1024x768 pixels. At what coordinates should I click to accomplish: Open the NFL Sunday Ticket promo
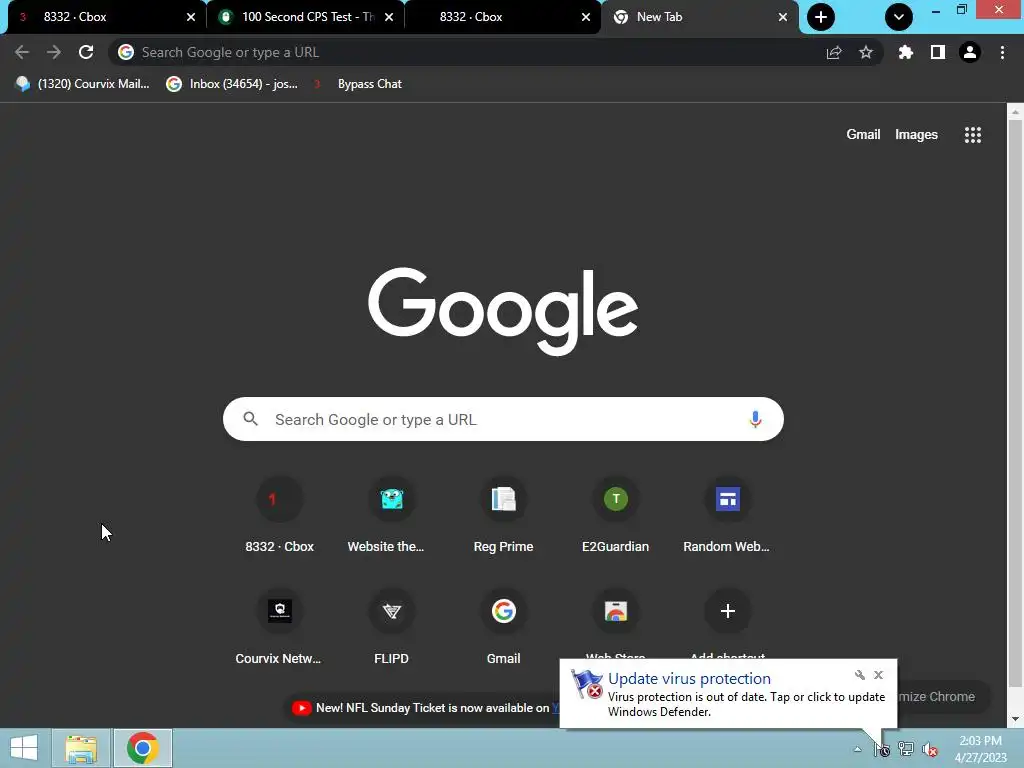pyautogui.click(x=424, y=708)
